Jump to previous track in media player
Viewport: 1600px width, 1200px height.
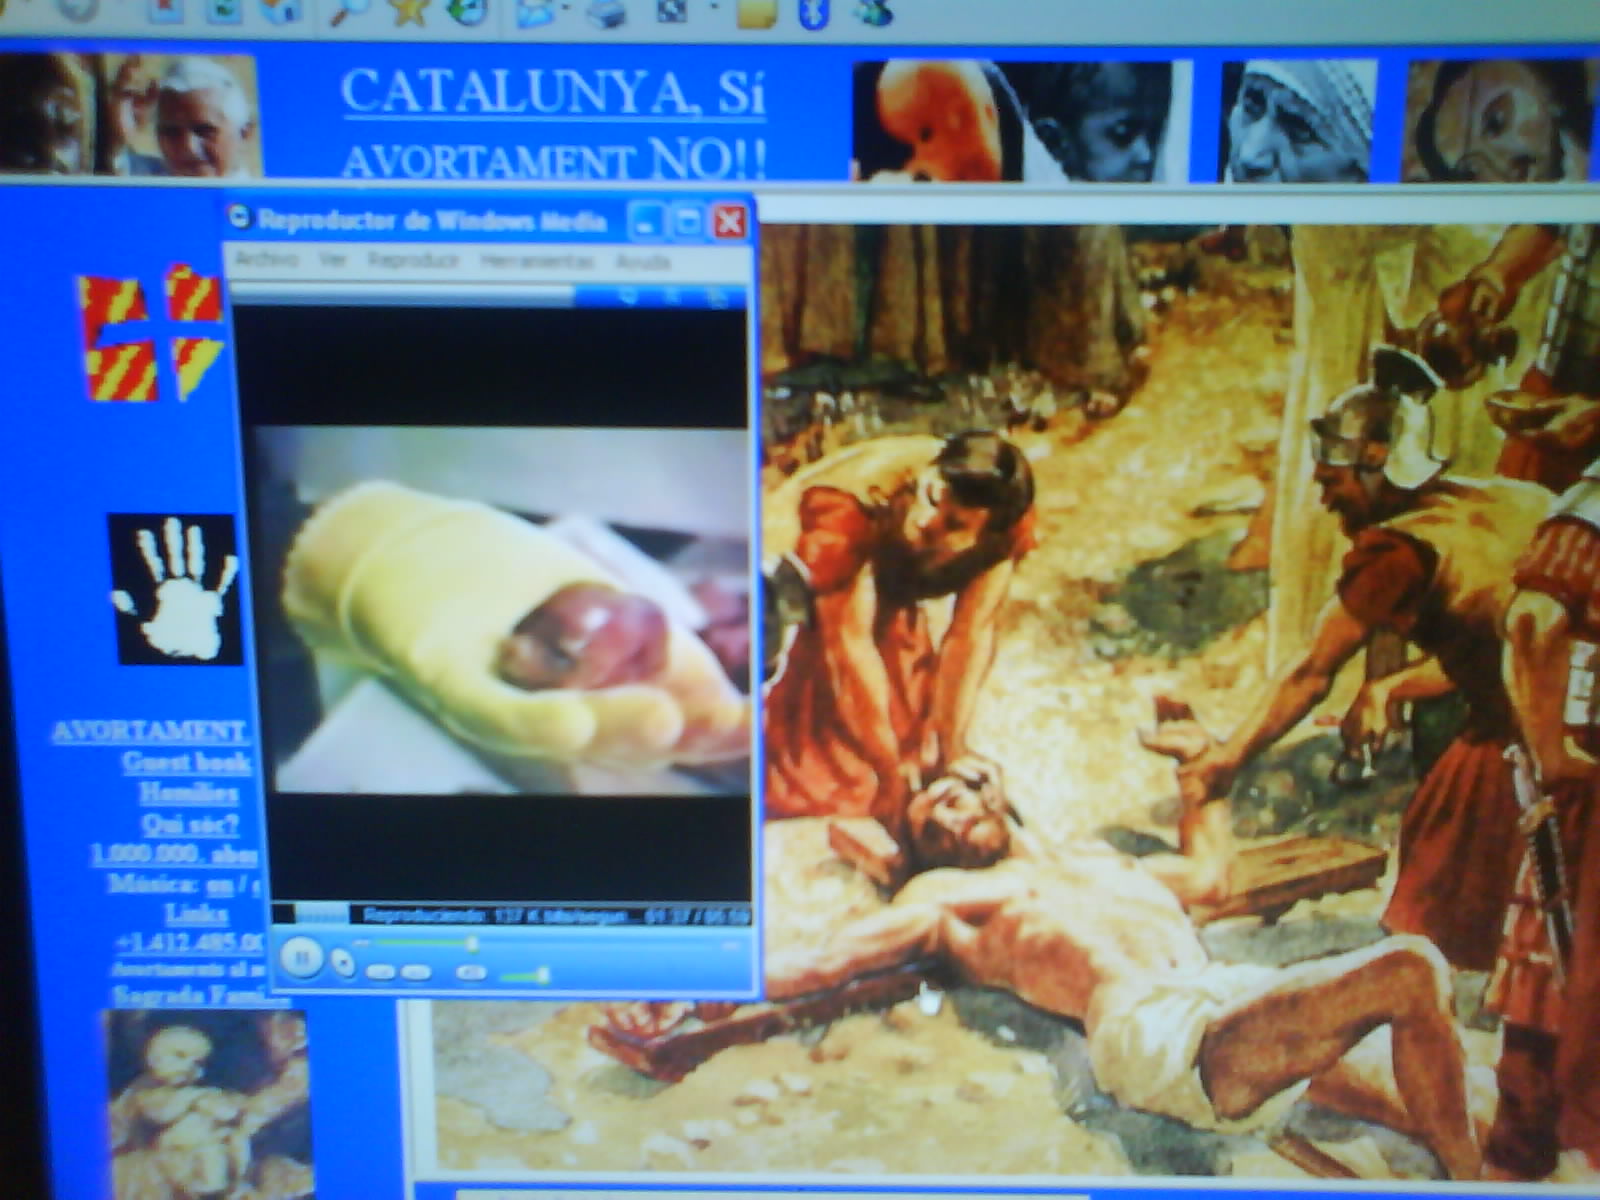click(380, 971)
